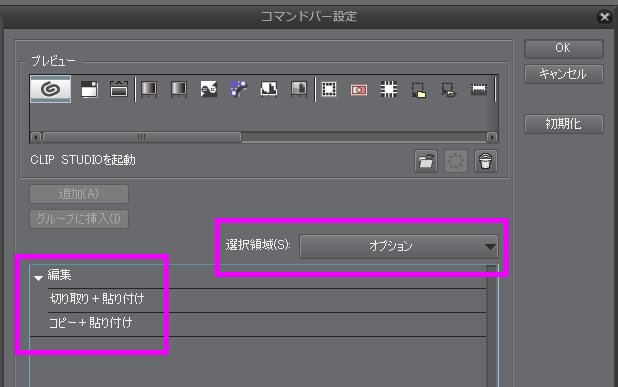
Task: Close the コマンドバー設定 dialog
Action: pos(604,17)
